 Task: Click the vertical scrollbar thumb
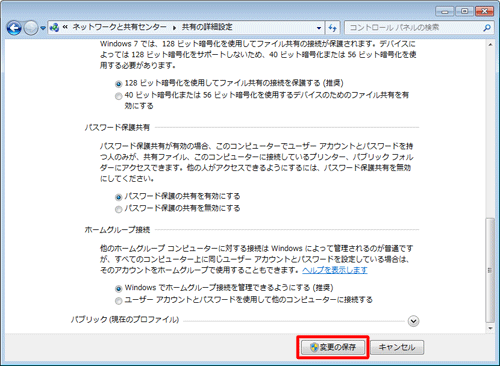point(490,270)
